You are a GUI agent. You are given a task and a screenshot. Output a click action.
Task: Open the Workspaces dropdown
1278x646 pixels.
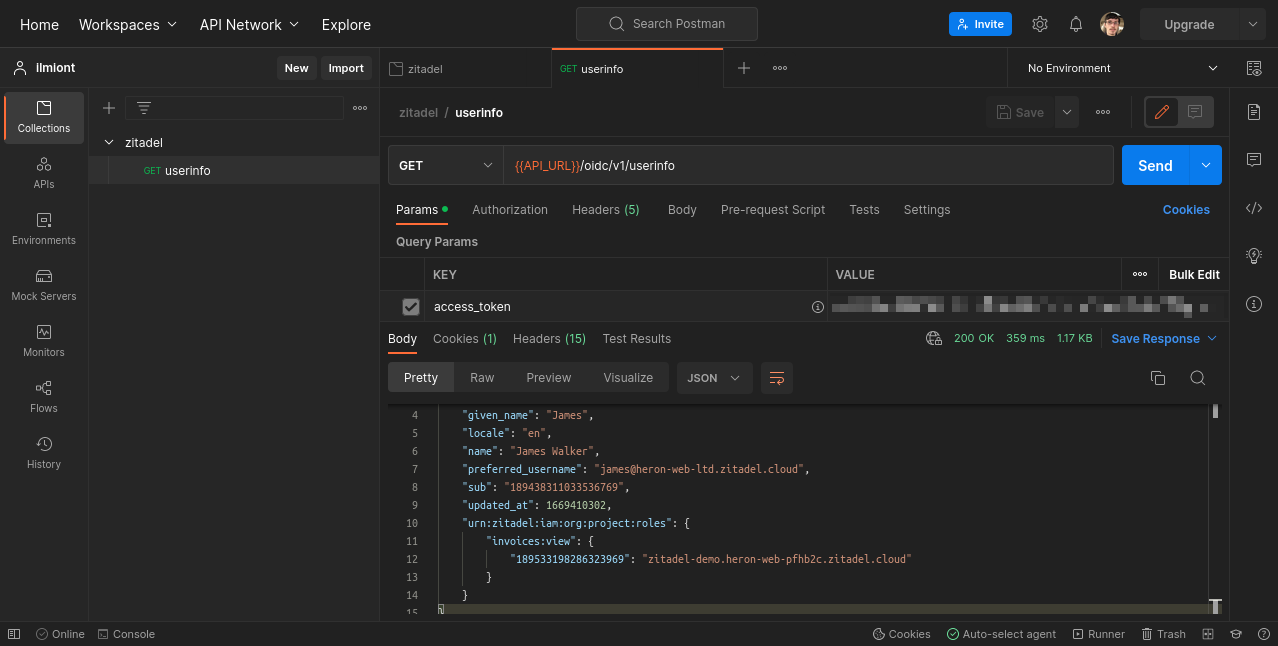coord(128,24)
